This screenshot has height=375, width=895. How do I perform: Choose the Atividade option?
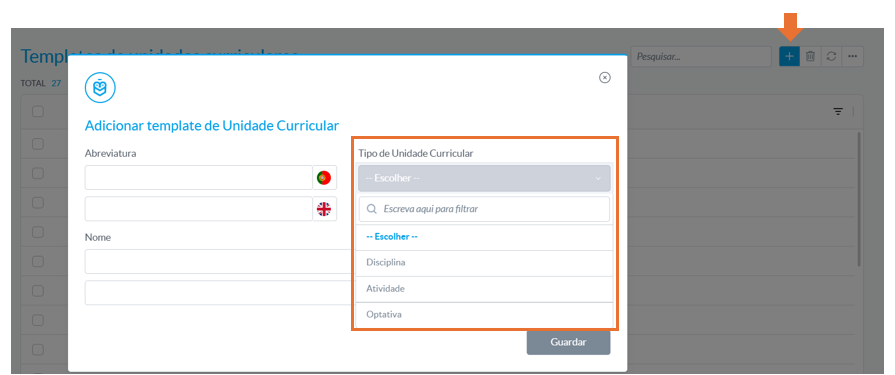coord(484,289)
